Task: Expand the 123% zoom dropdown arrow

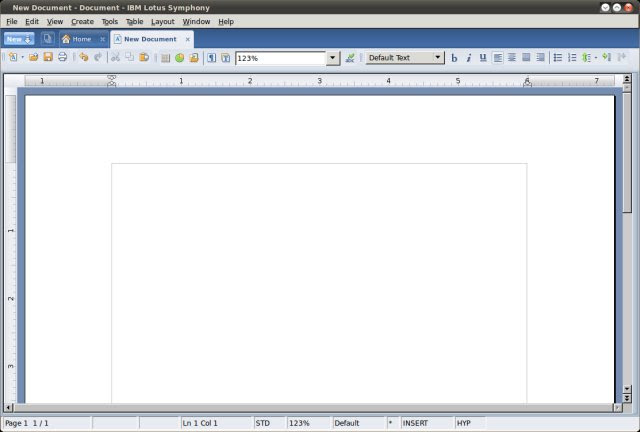Action: 333,58
